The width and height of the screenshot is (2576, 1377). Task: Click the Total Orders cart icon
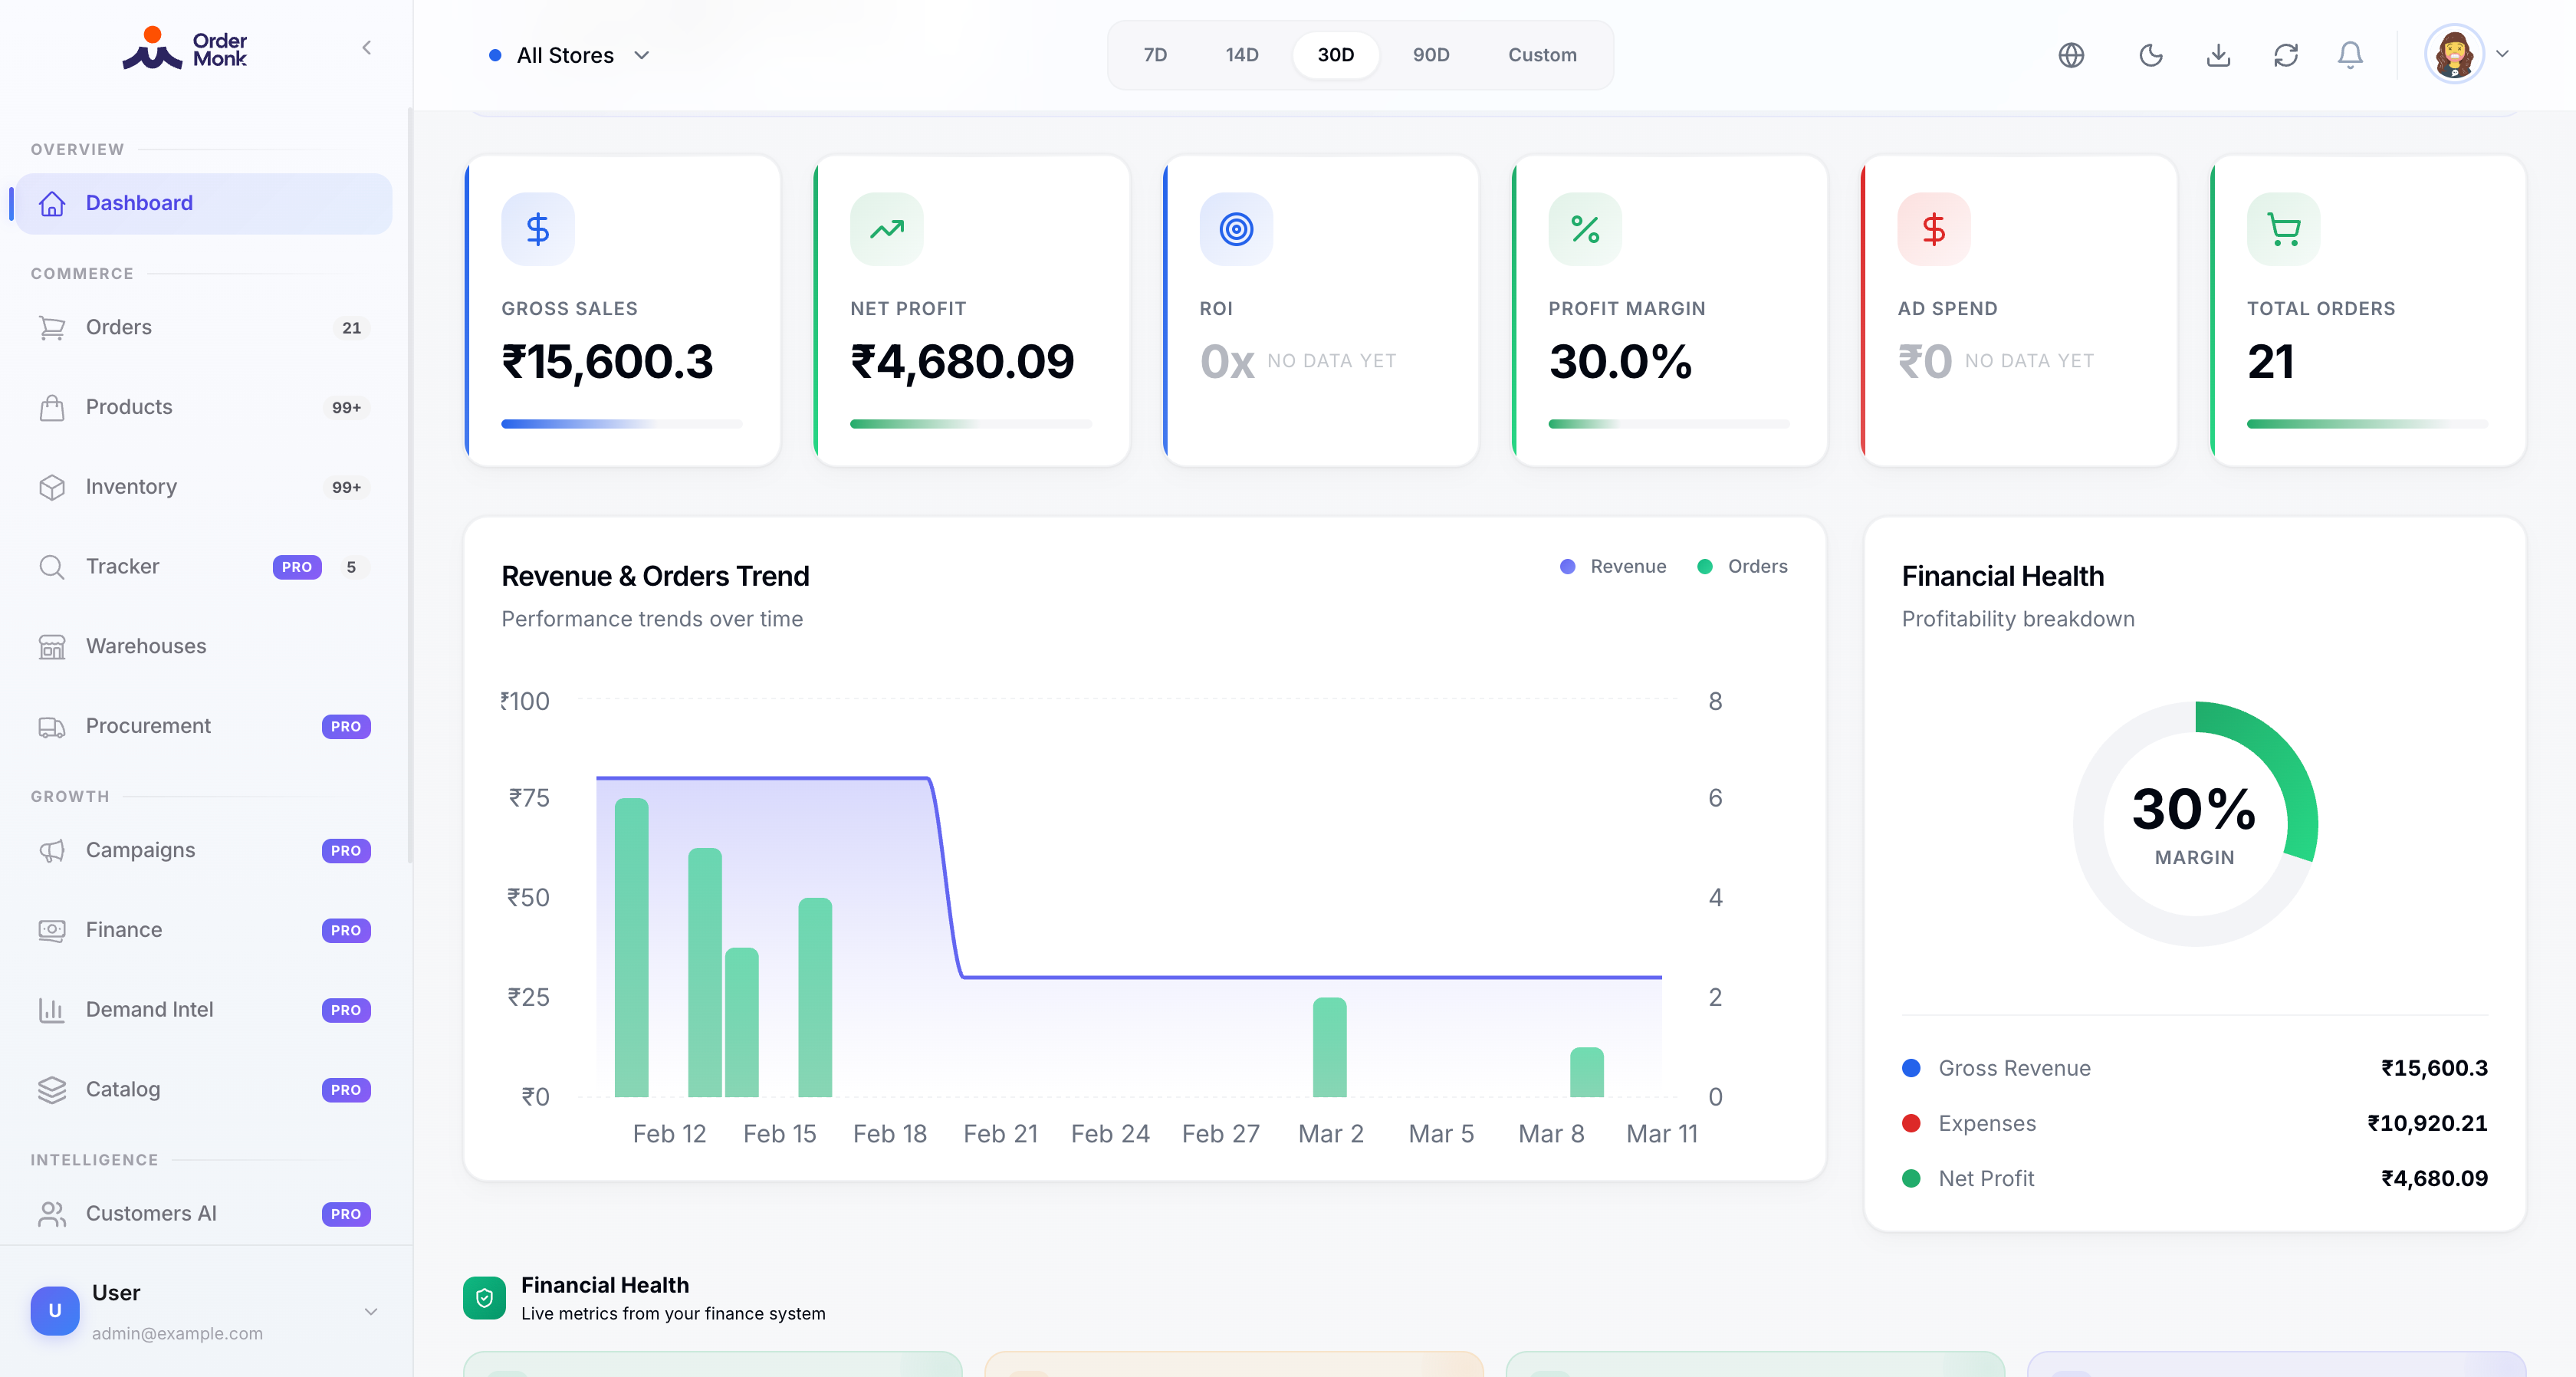tap(2283, 229)
